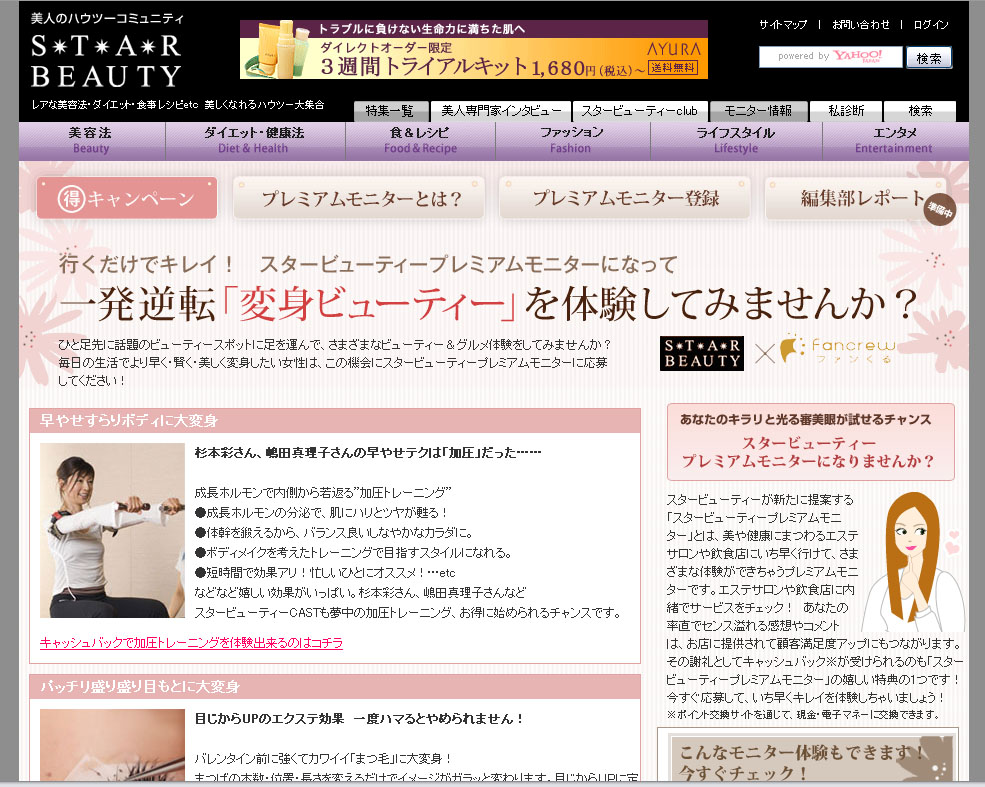Screen dimensions: 985x787
Task: Open the ライフスタイル Lifestyle menu
Action: (736, 141)
